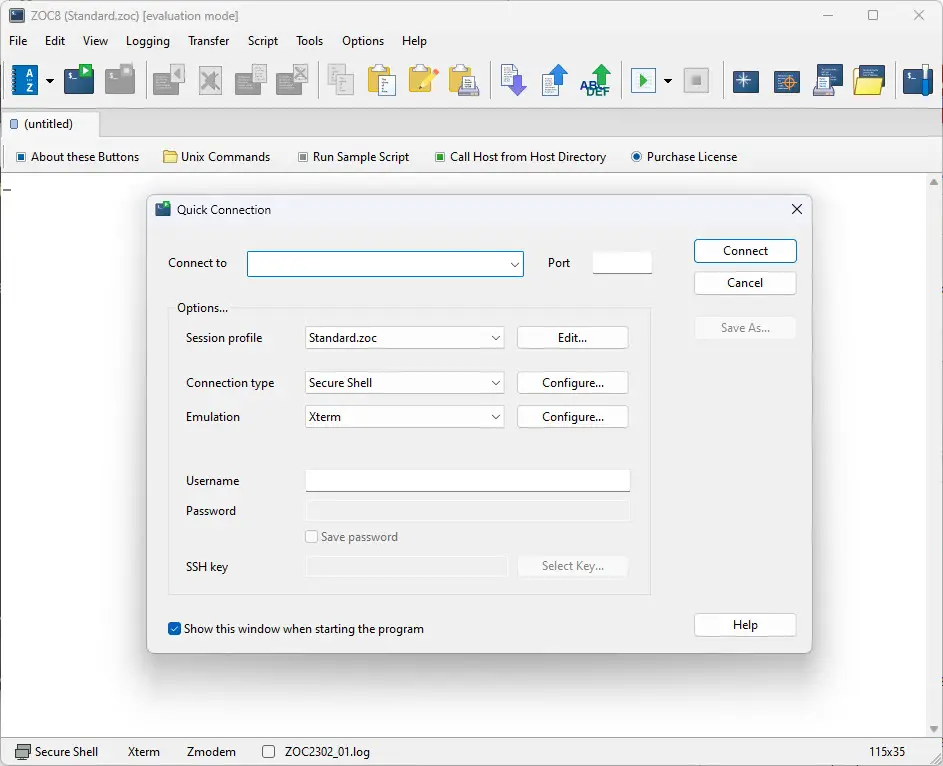Click the yellow folder over terminal icon
The width and height of the screenshot is (943, 766).
point(869,80)
